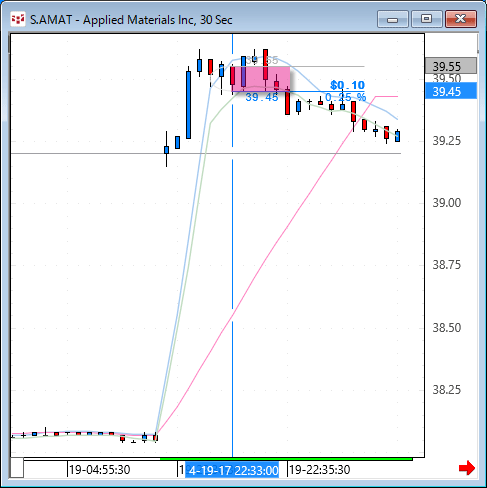Image resolution: width=487 pixels, height=488 pixels.
Task: Click the last blue candle on the right
Action: pyautogui.click(x=397, y=136)
